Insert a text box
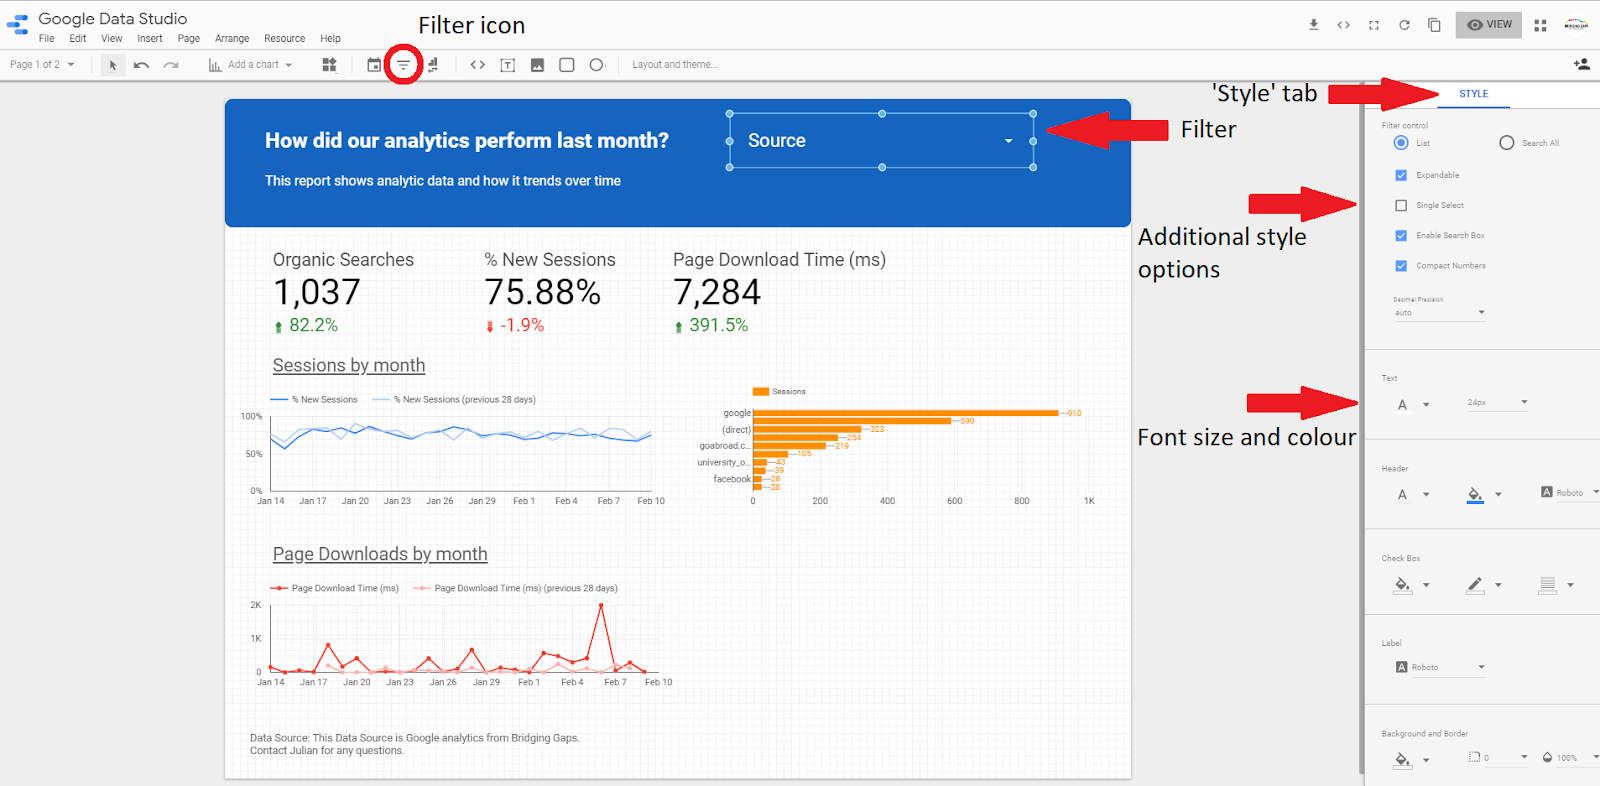This screenshot has height=786, width=1600. (508, 65)
